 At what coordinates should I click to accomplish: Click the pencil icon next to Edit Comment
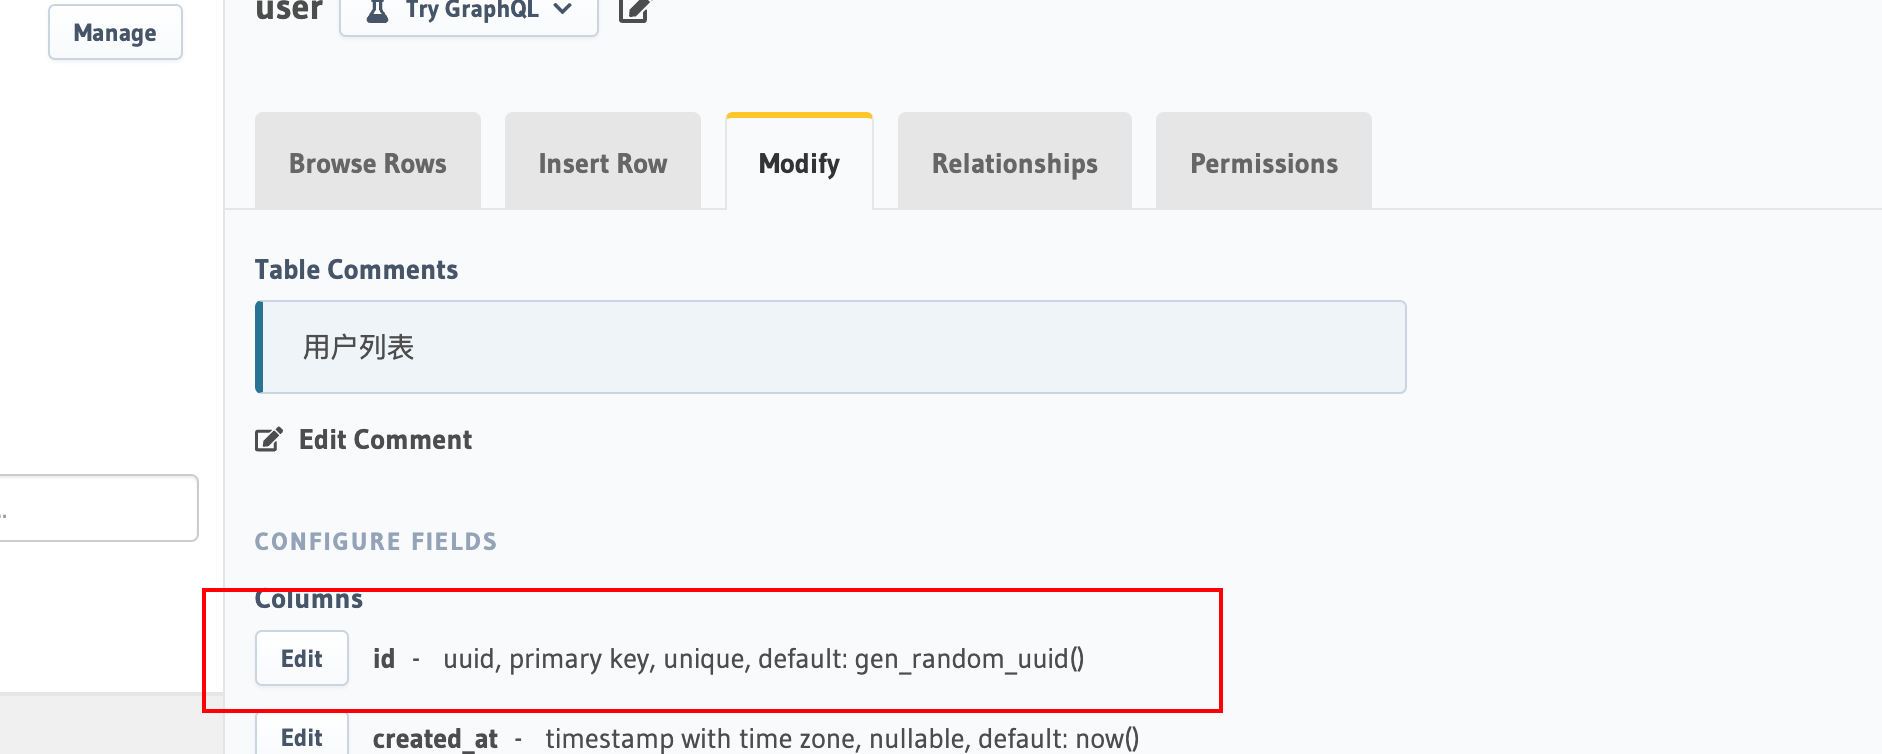point(269,439)
